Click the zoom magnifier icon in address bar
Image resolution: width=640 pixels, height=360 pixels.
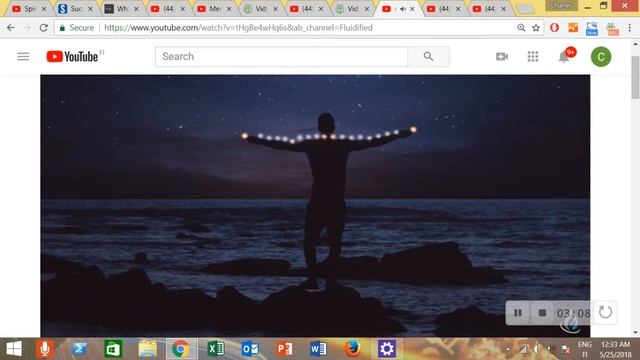(x=521, y=28)
